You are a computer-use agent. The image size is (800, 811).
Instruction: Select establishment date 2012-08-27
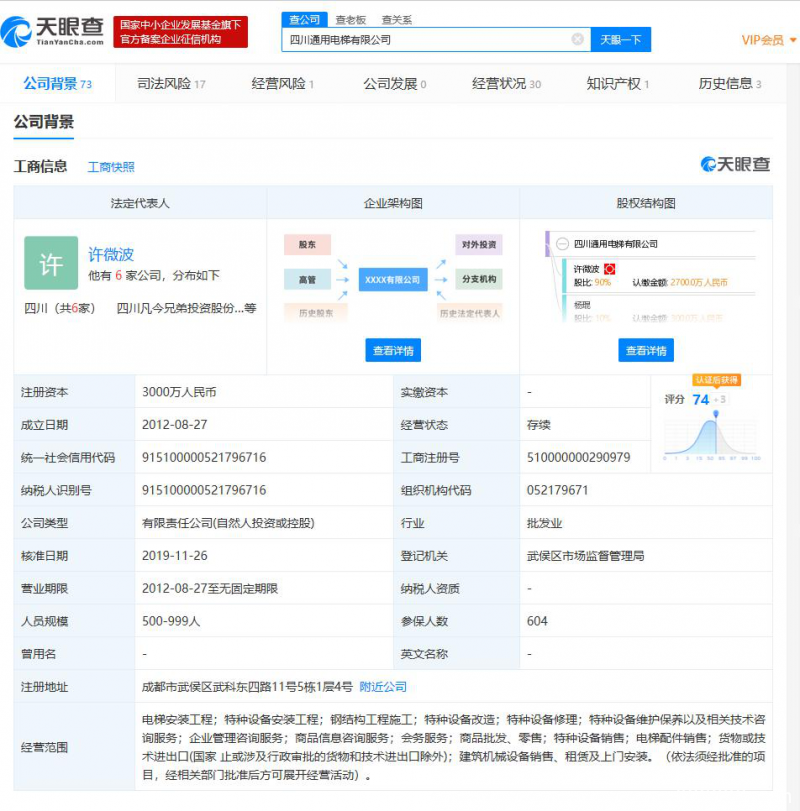[174, 424]
